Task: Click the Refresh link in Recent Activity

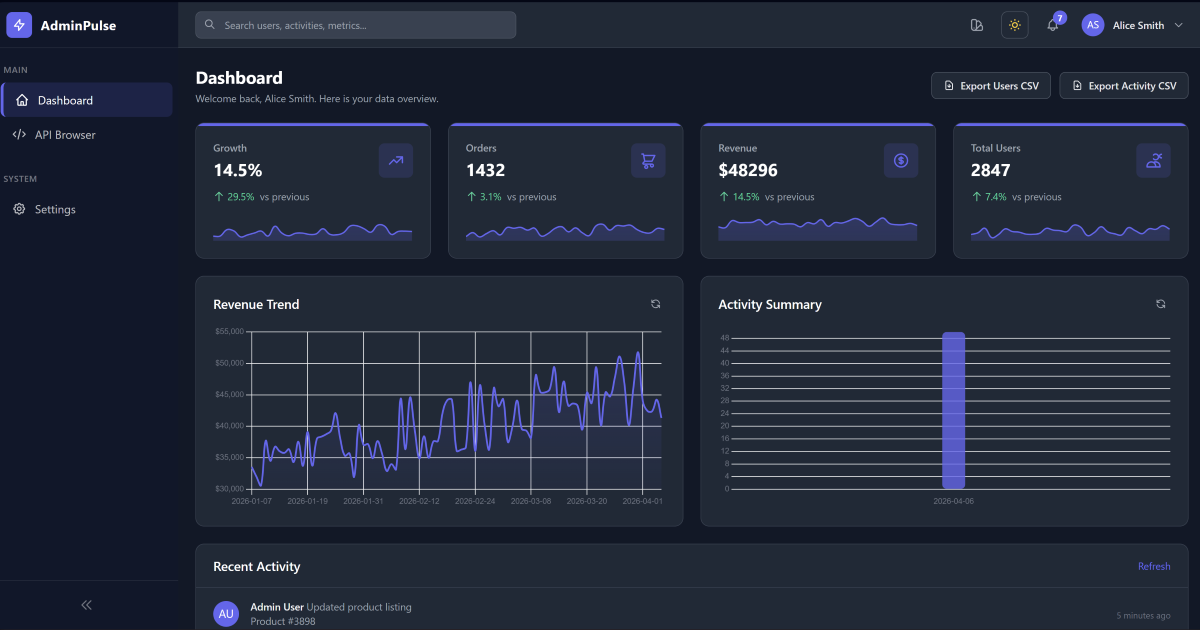Action: click(x=1154, y=566)
